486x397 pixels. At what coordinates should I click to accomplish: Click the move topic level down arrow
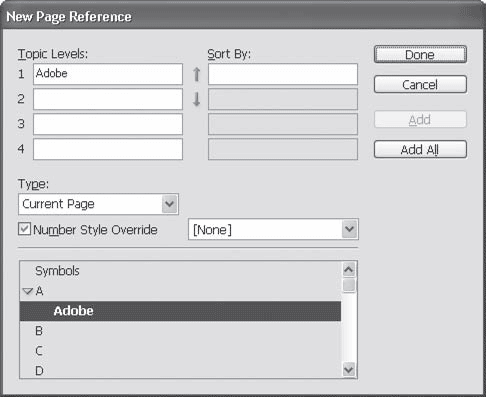point(196,99)
